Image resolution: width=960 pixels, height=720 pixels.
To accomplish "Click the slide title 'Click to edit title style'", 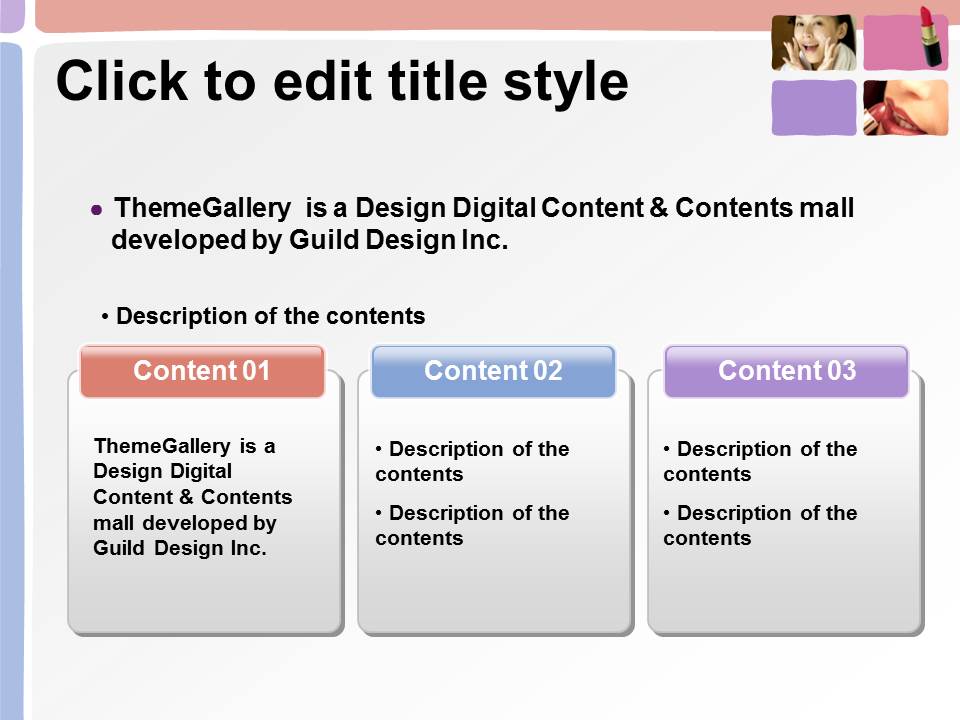I will point(342,82).
